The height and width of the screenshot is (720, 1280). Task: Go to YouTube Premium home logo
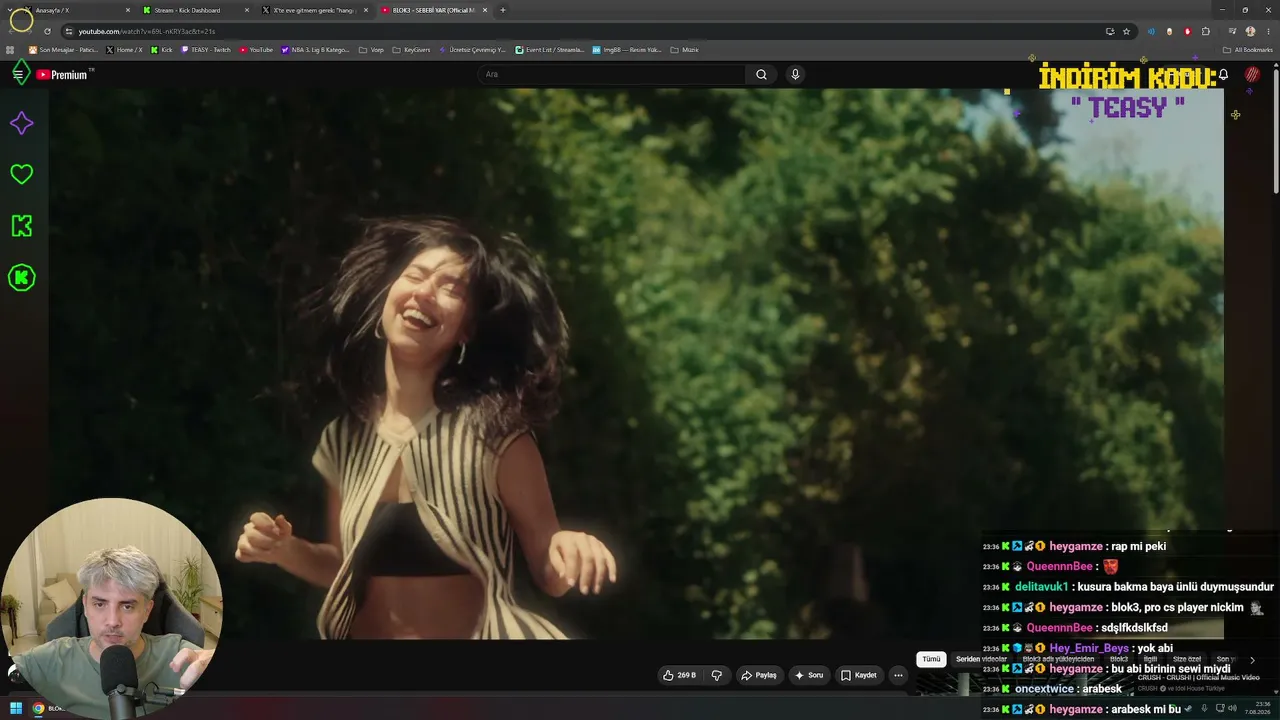pyautogui.click(x=62, y=74)
